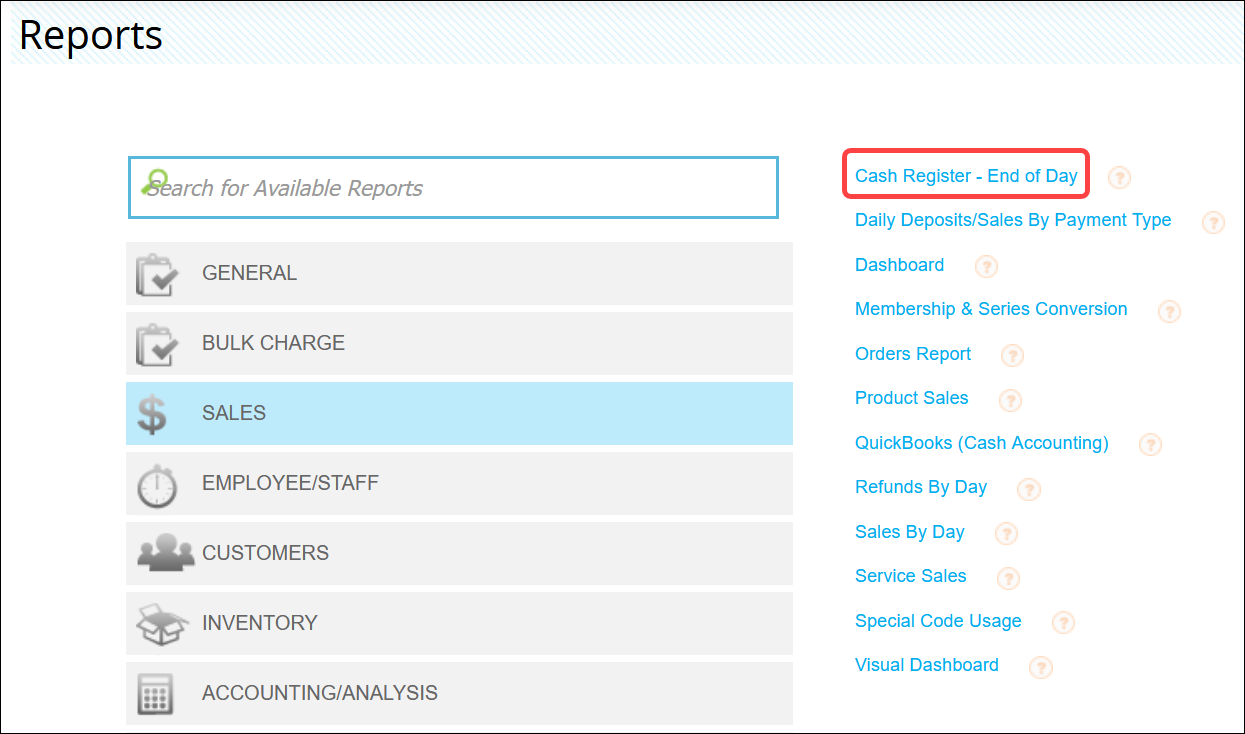Select the Sales reports category
Image resolution: width=1245 pixels, height=734 pixels.
459,413
